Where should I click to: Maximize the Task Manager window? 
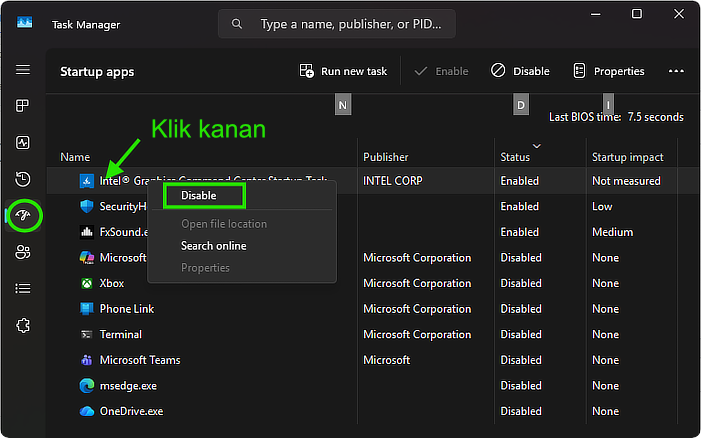click(637, 14)
